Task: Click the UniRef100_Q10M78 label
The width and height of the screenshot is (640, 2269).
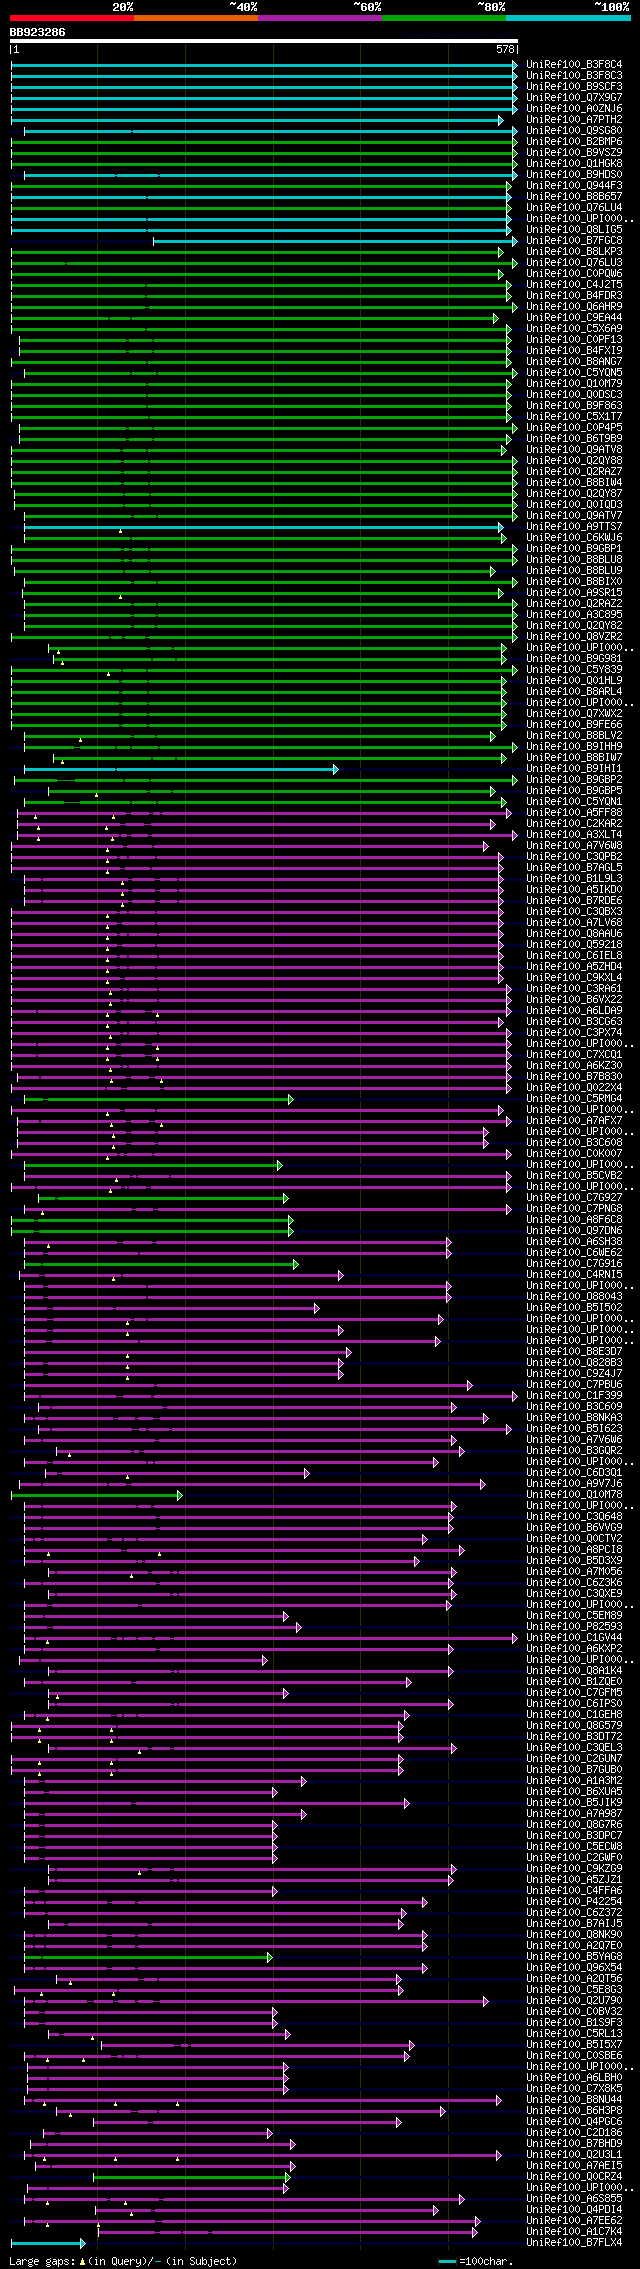Action: tap(574, 1494)
